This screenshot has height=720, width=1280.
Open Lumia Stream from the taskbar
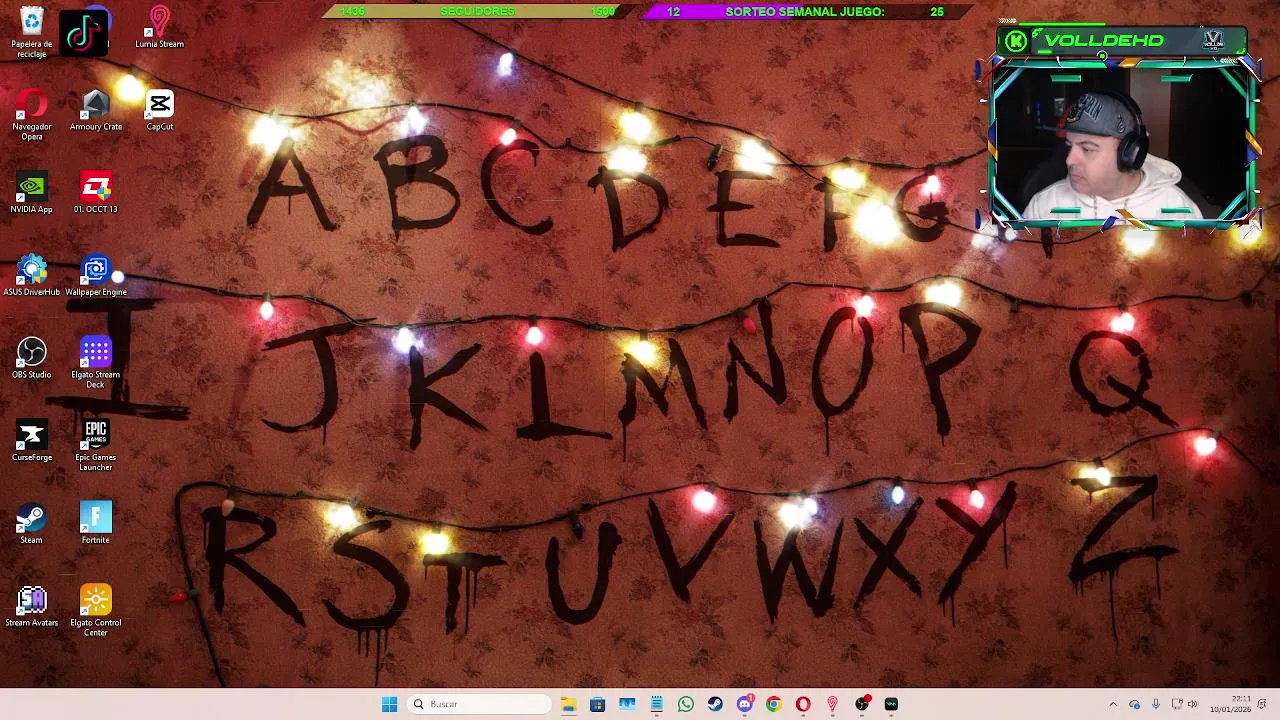(x=832, y=704)
